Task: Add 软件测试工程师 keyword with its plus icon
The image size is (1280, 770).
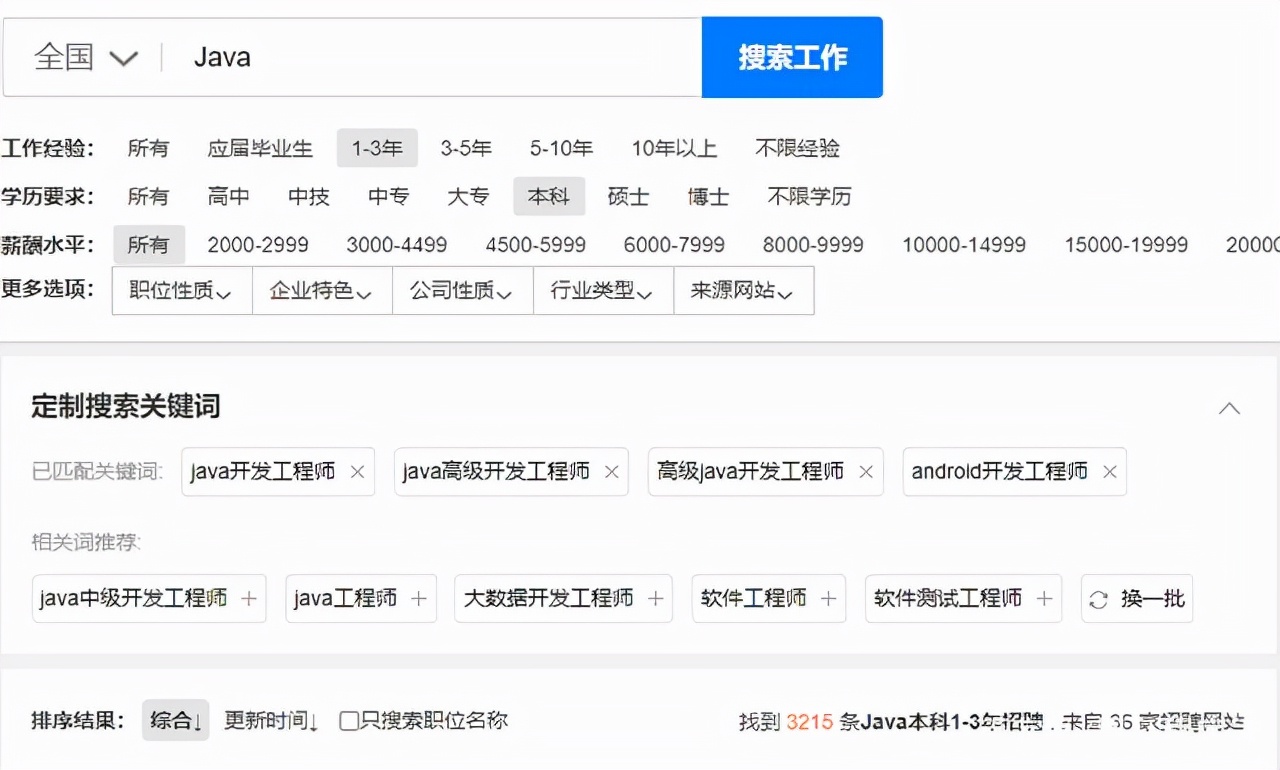Action: (x=1044, y=599)
